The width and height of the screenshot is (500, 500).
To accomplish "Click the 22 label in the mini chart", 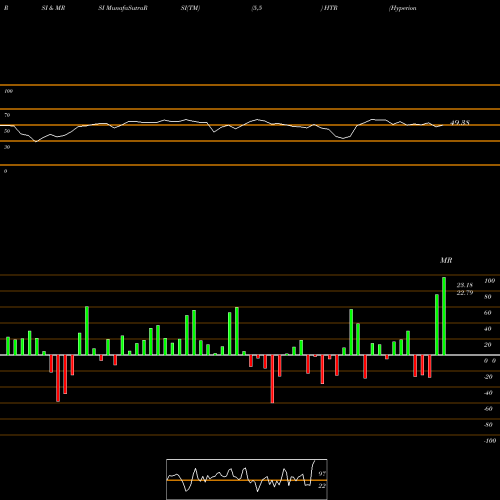I will (322, 486).
